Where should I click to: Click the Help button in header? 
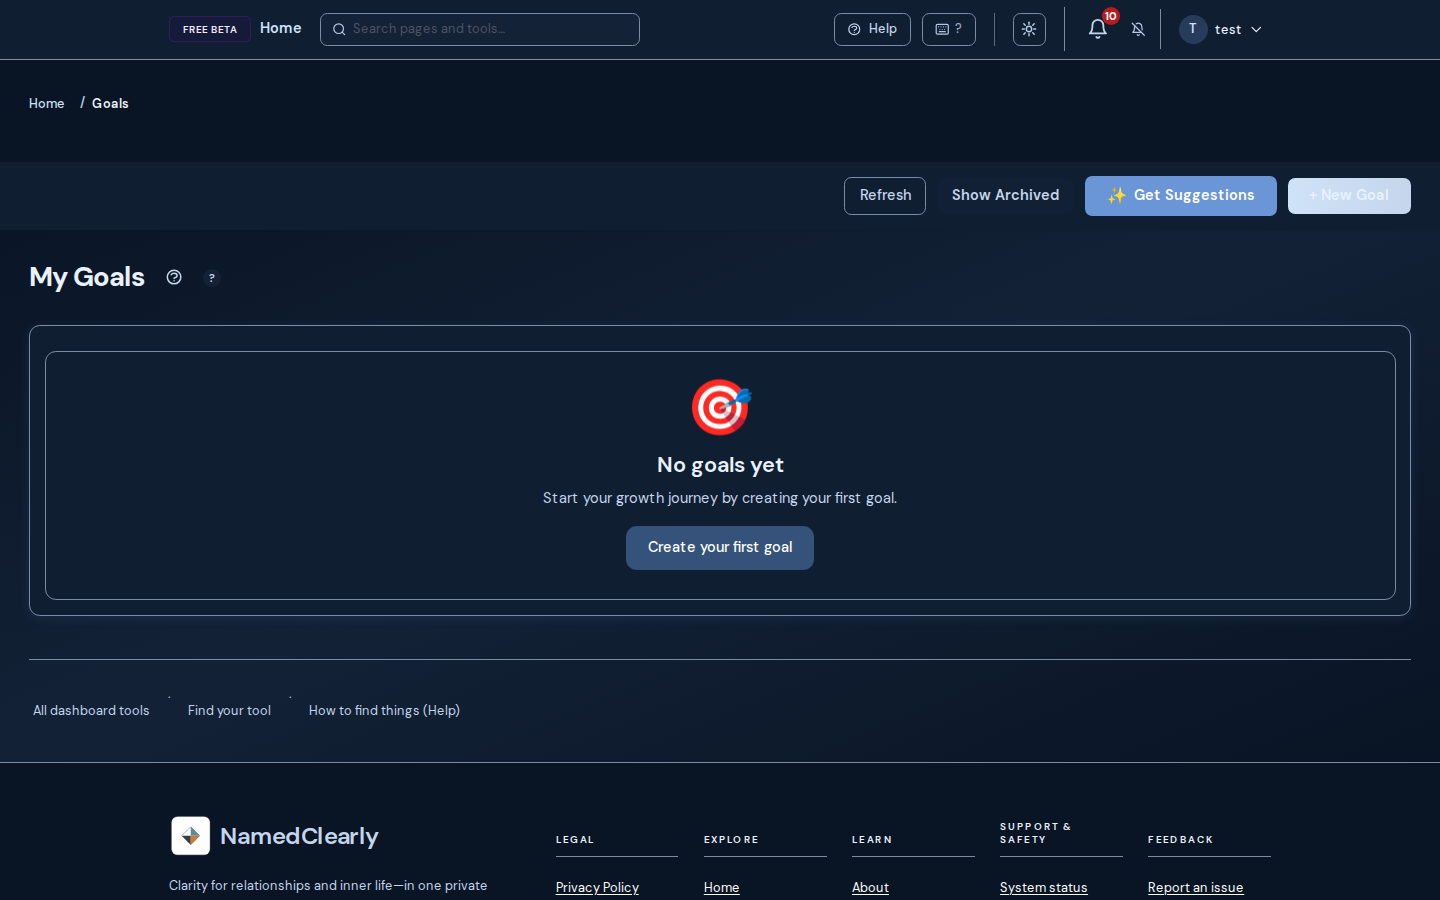872,29
